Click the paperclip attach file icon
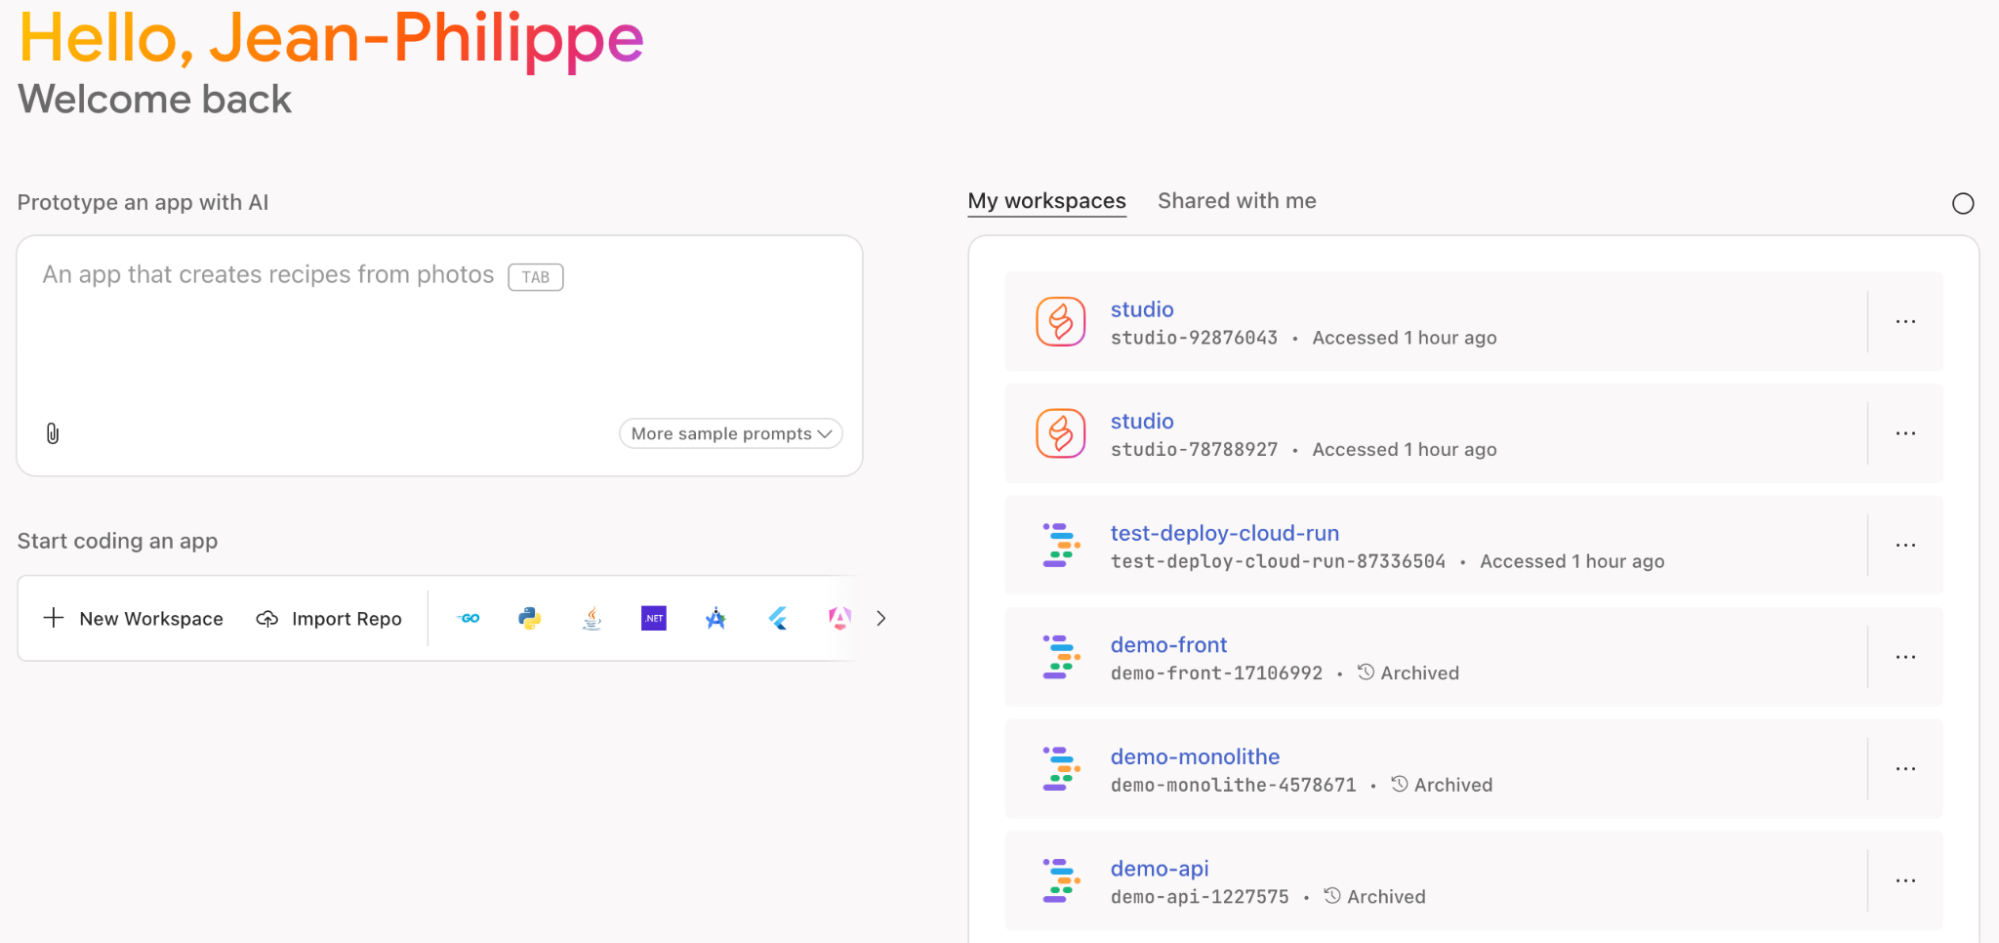The height and width of the screenshot is (943, 1999). pos(53,433)
